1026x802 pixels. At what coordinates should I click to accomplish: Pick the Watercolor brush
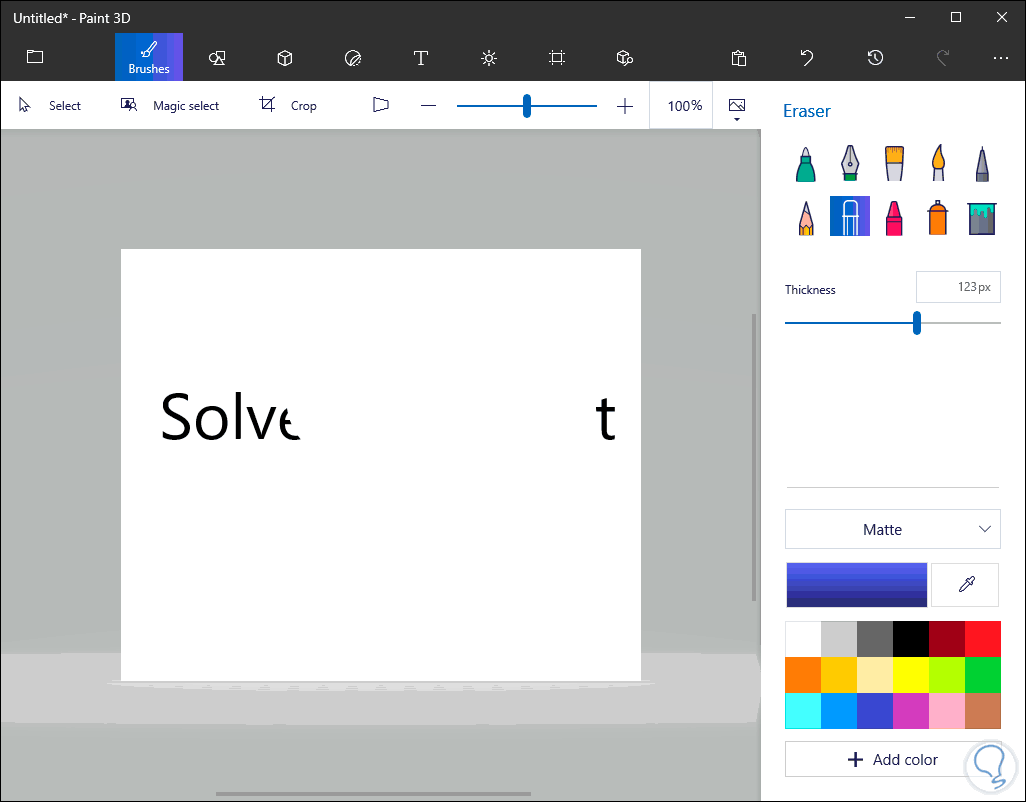coord(938,164)
